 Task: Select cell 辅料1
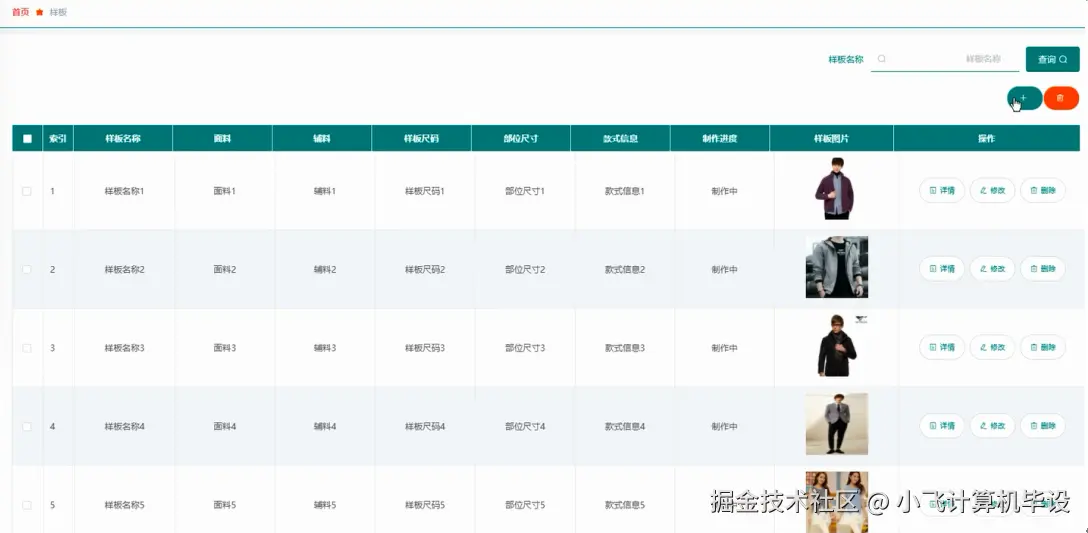pyautogui.click(x=325, y=191)
